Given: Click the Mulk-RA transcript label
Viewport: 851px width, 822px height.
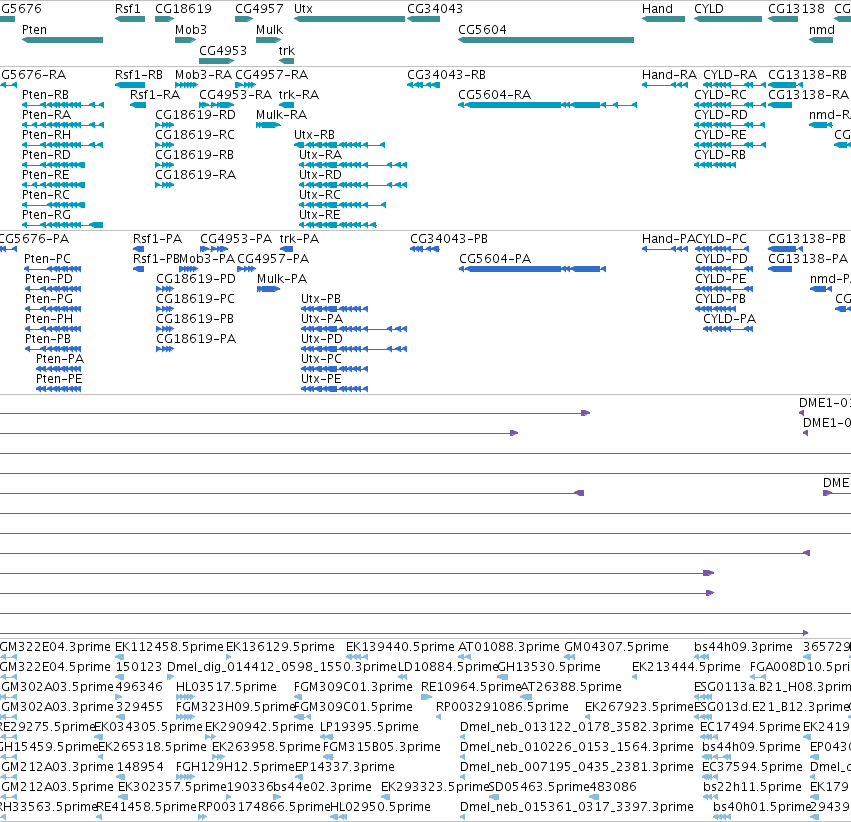Looking at the screenshot, I should point(281,115).
